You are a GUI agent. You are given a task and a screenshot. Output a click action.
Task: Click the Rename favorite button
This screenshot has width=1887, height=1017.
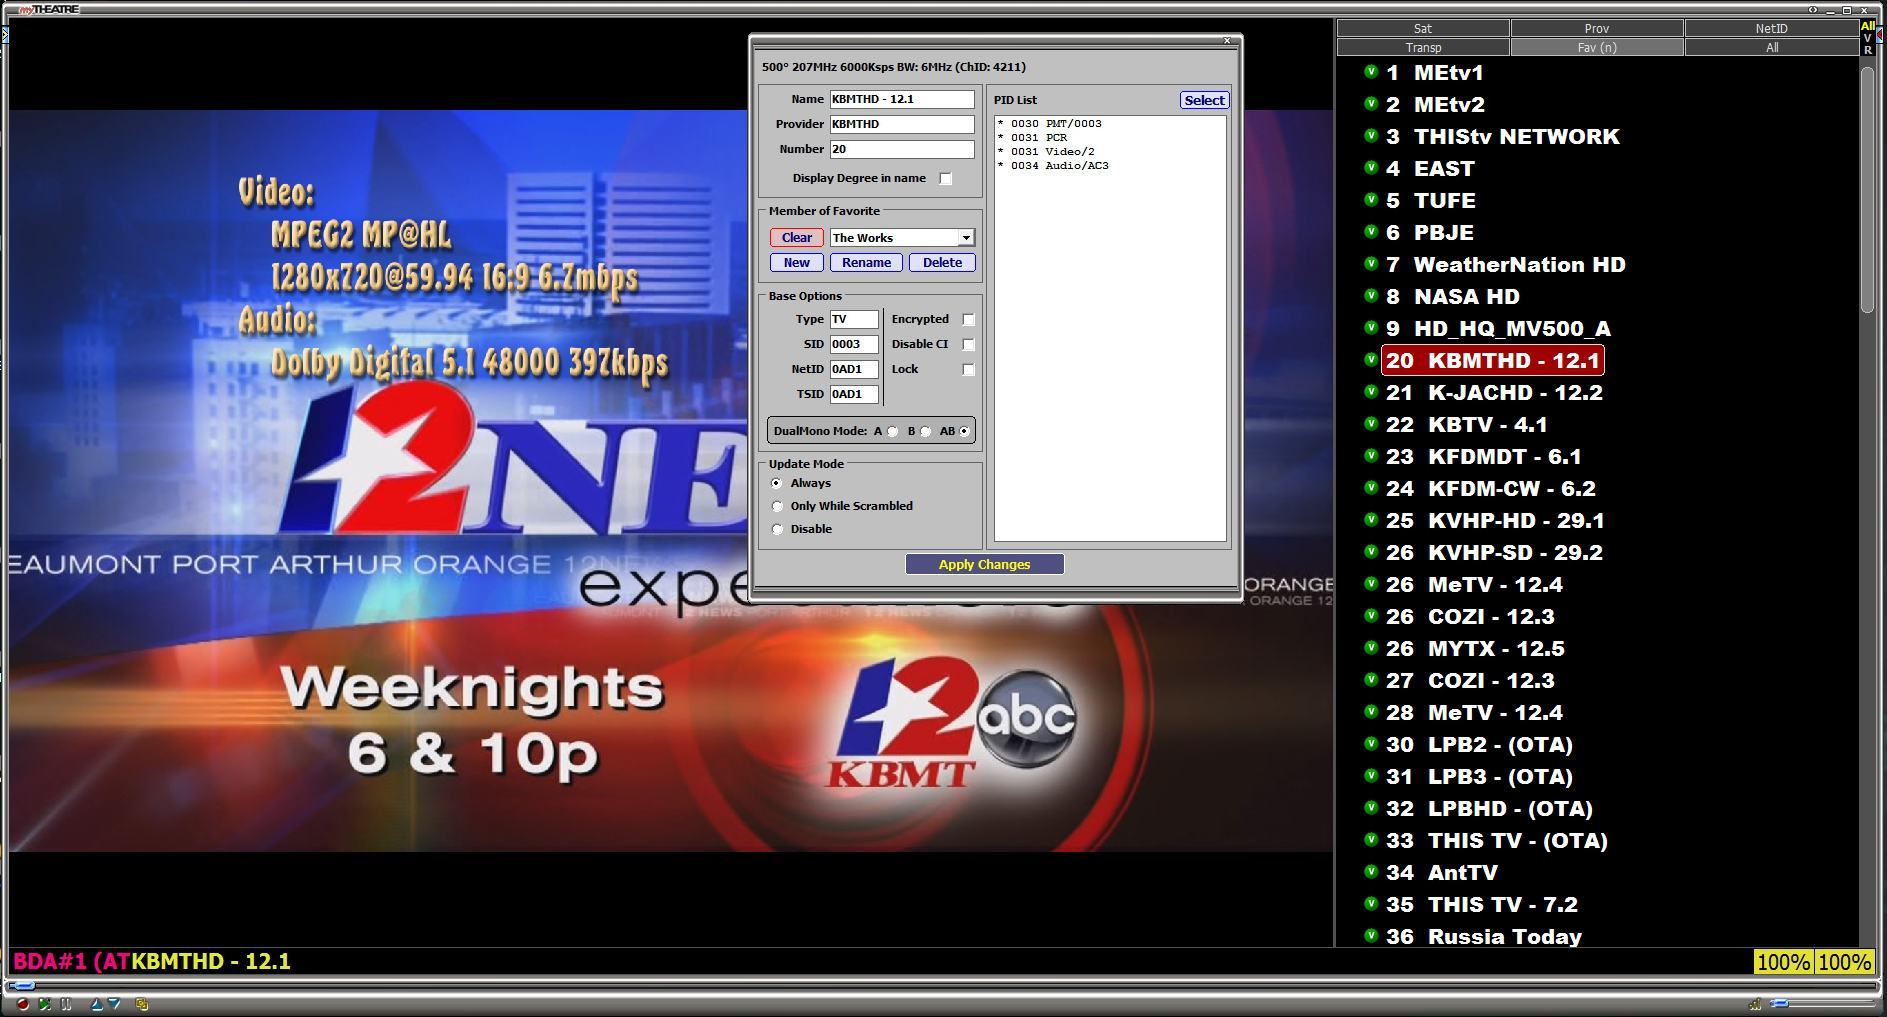[866, 262]
